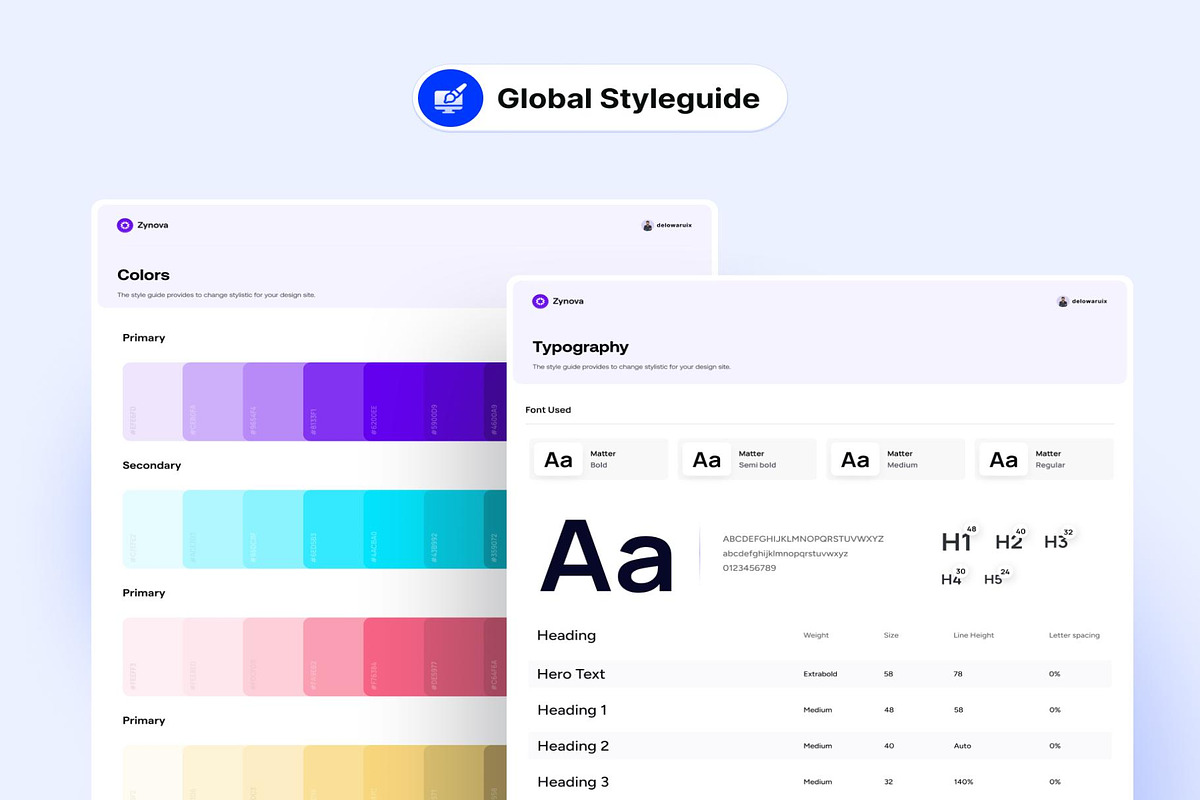Screen dimensions: 1200x800
Task: Click the Aa tile for Matter Regular
Action: pyautogui.click(x=1003, y=459)
